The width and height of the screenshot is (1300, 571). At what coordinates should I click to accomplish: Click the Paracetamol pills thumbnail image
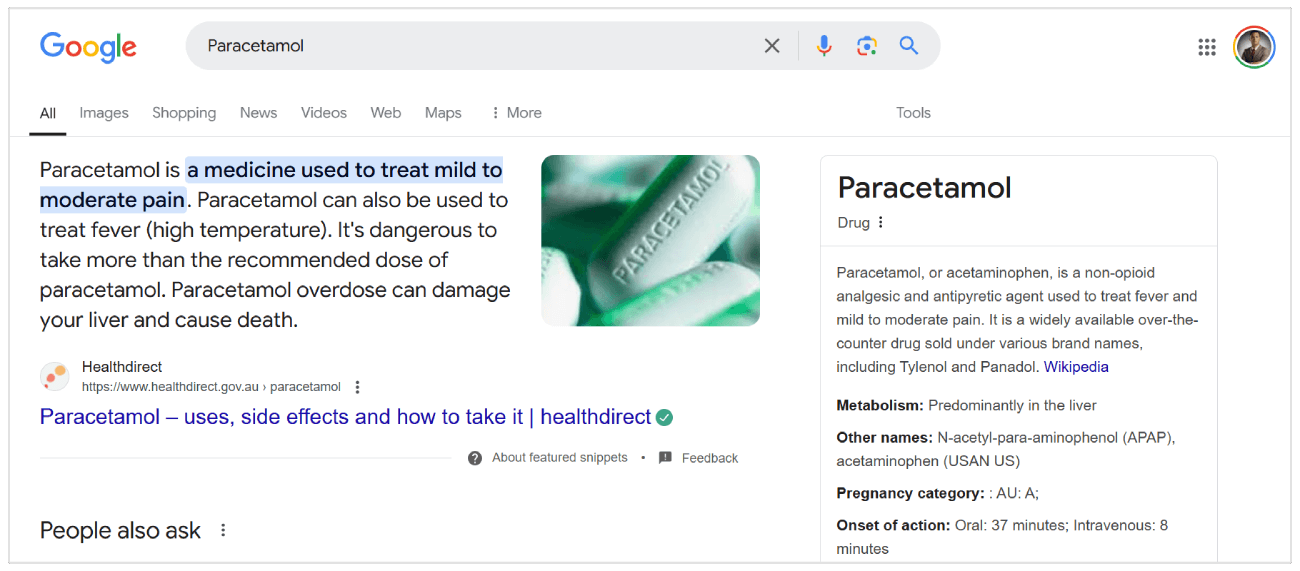tap(650, 240)
